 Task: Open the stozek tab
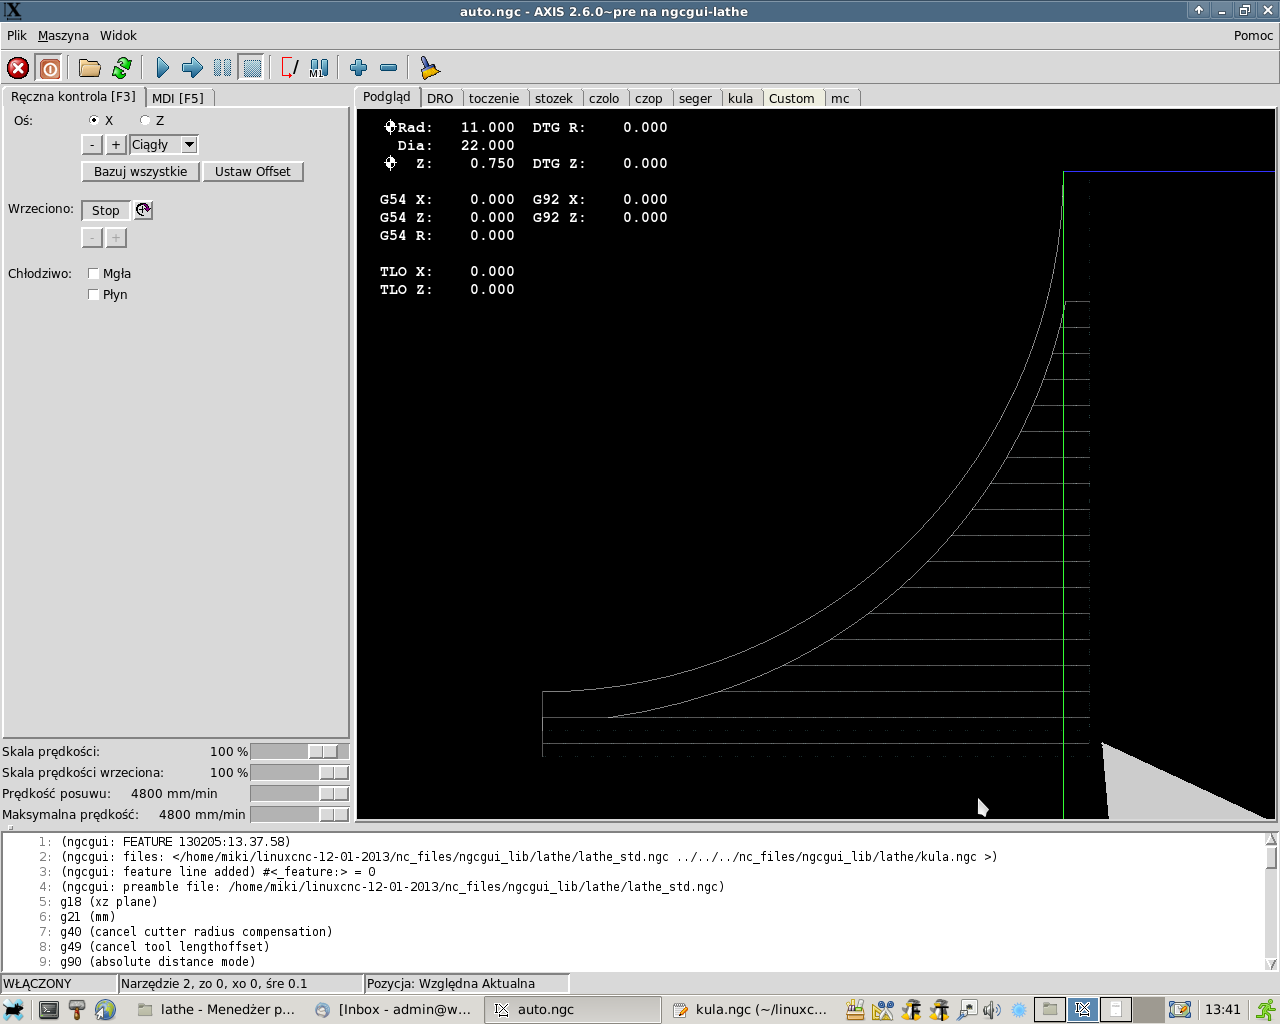click(x=554, y=98)
